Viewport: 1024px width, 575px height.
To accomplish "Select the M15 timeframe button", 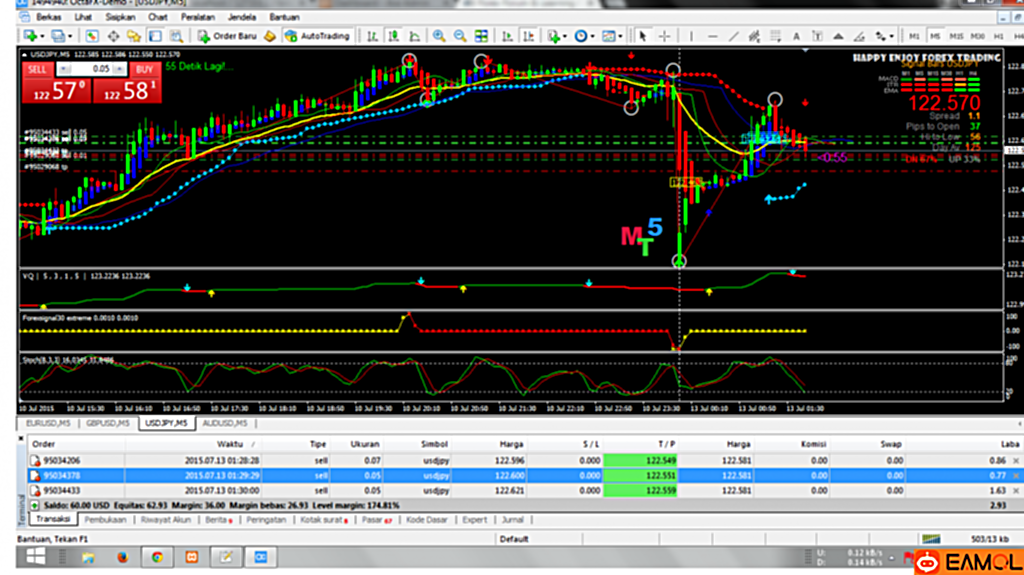I will click(x=956, y=37).
